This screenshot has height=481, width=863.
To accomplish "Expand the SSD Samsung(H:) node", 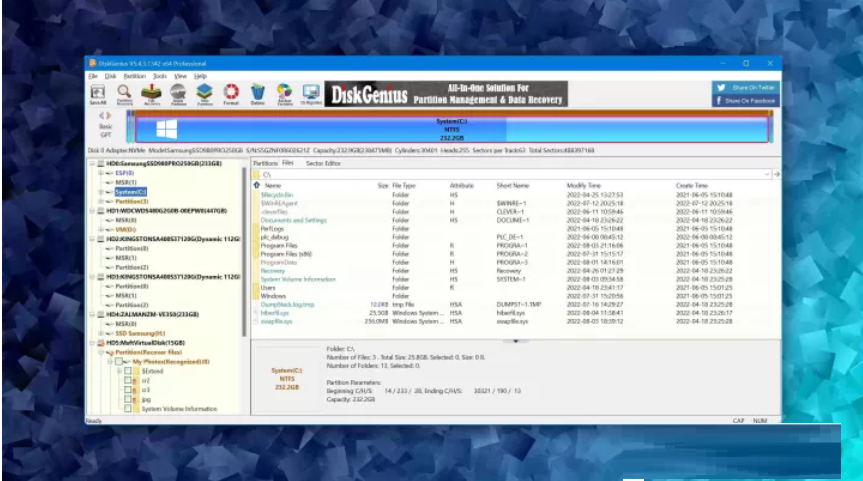I will 101,334.
